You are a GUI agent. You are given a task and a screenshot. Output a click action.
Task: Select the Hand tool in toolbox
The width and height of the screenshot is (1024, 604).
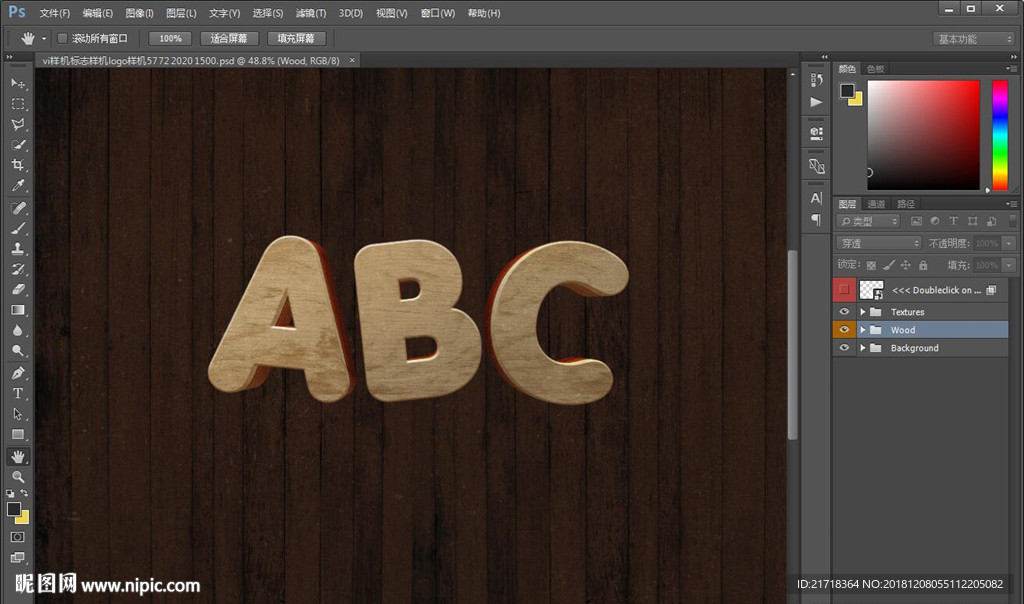click(18, 456)
